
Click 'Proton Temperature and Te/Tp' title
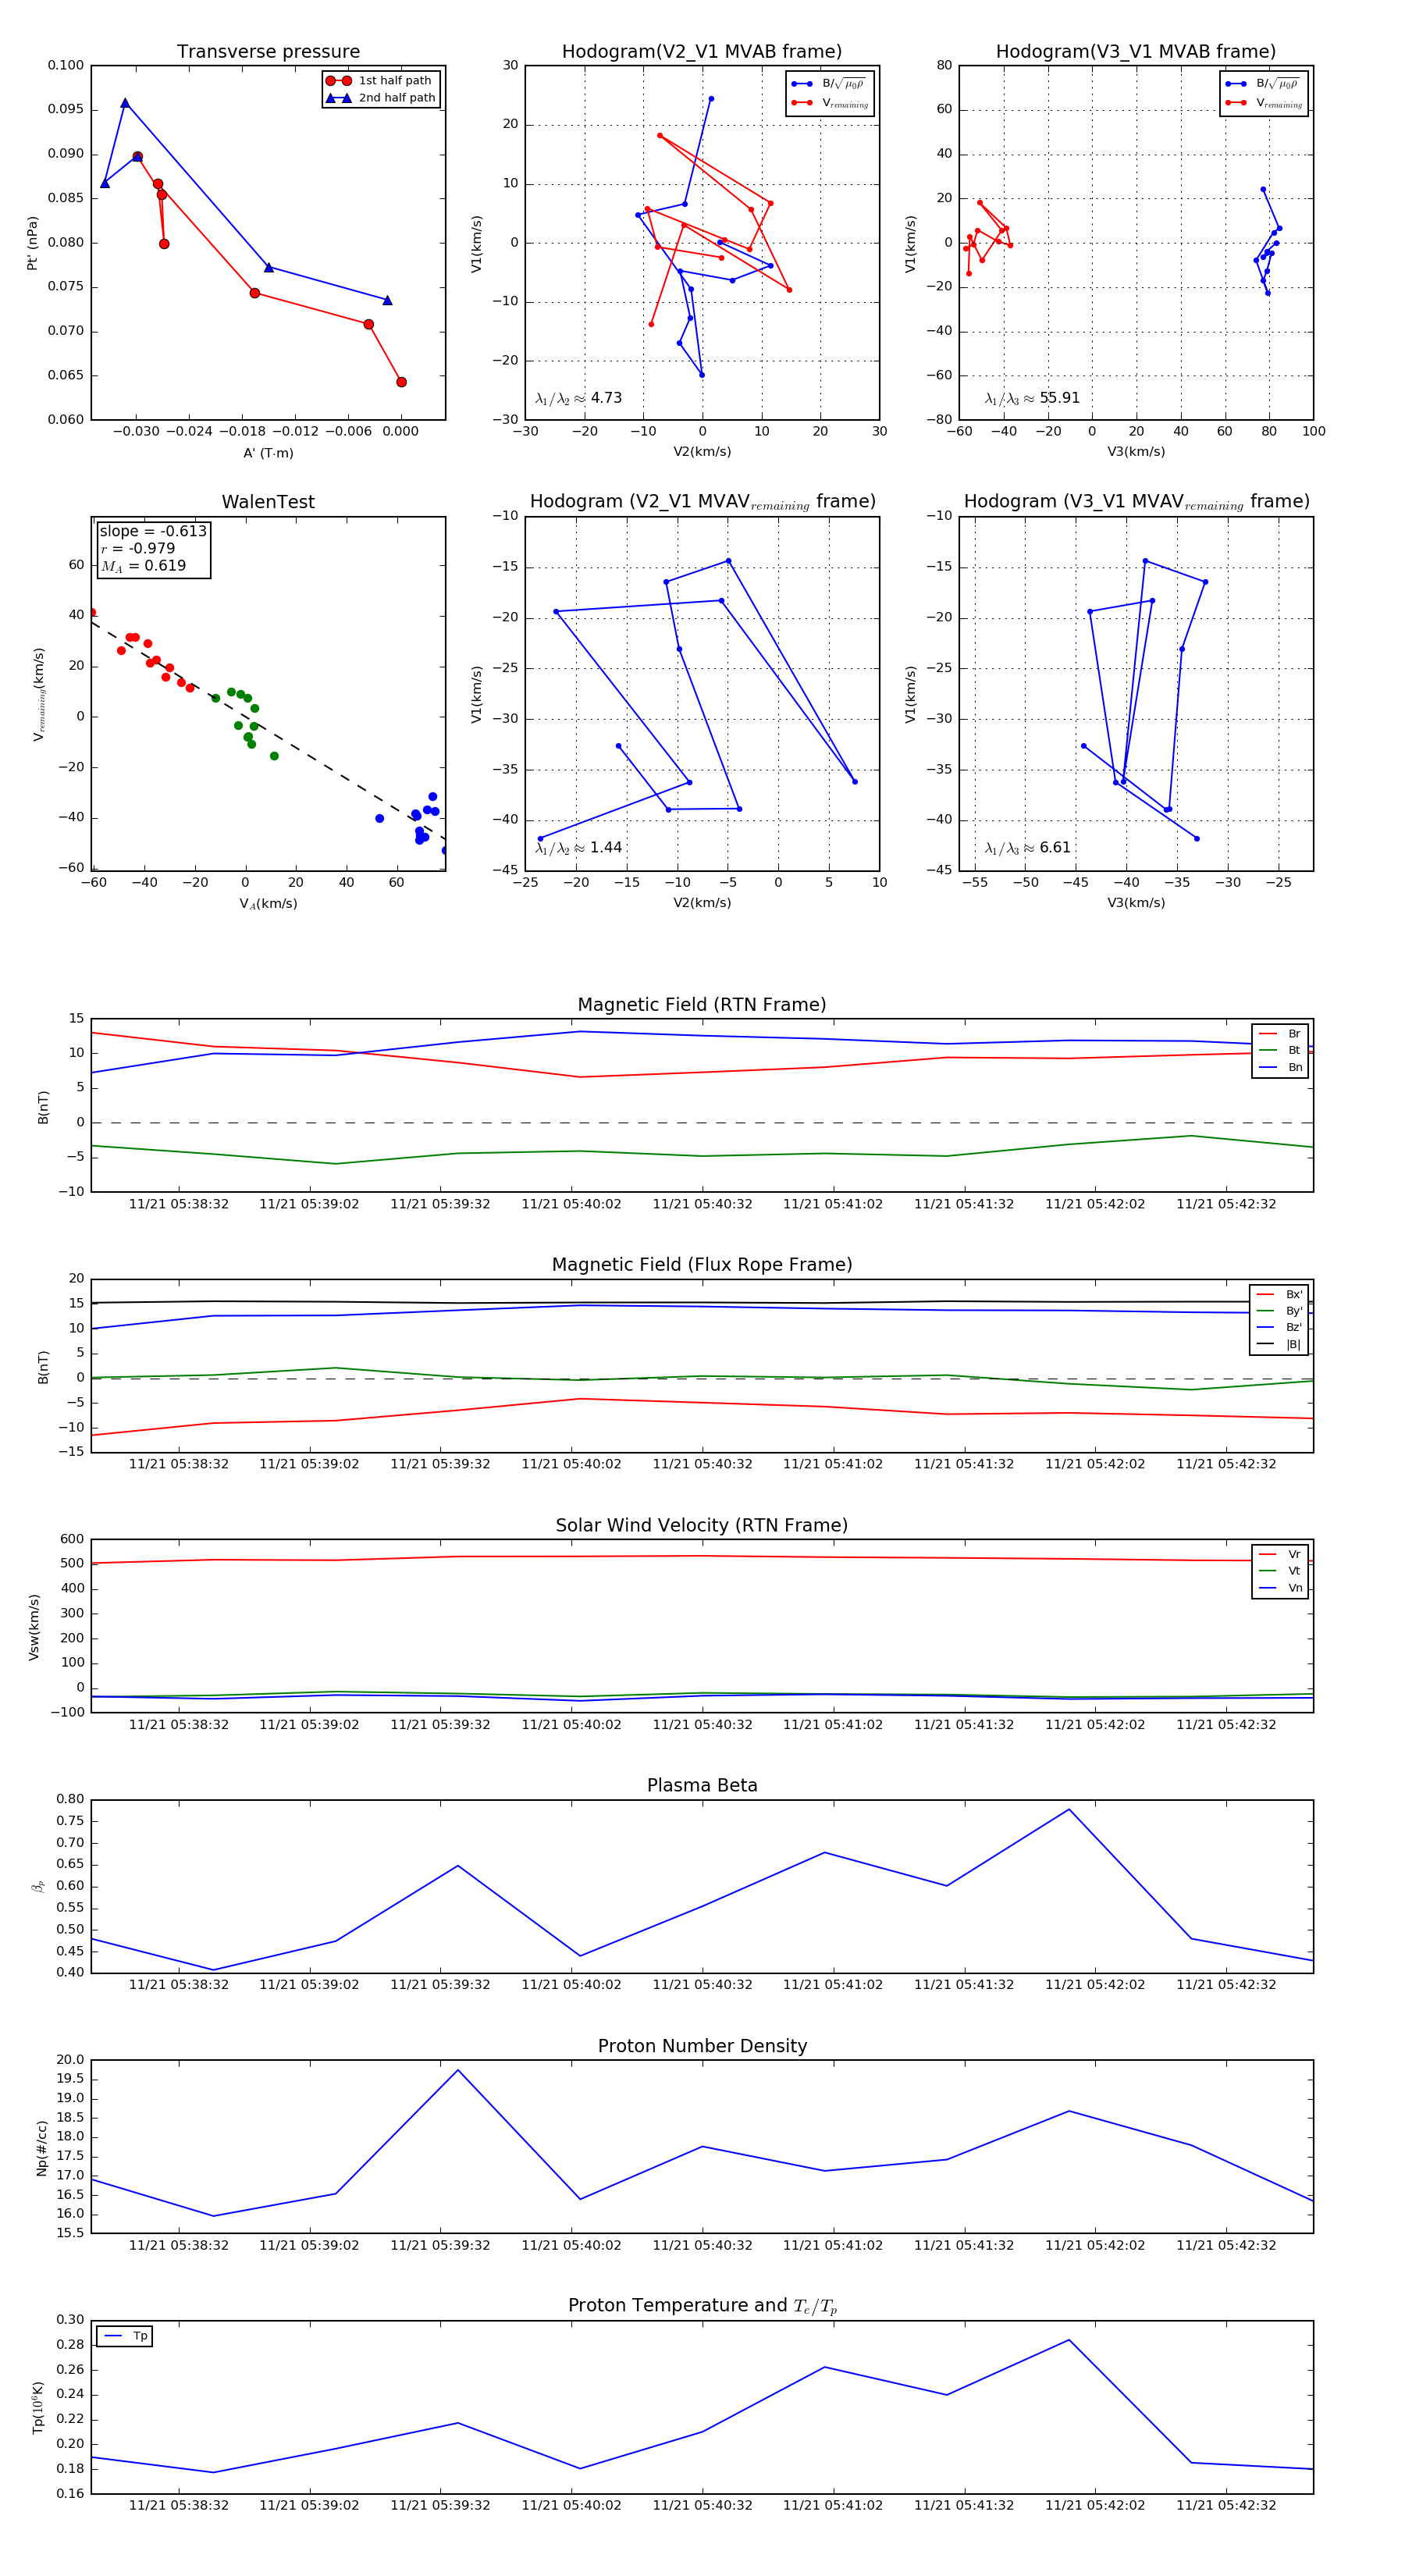[x=702, y=2306]
